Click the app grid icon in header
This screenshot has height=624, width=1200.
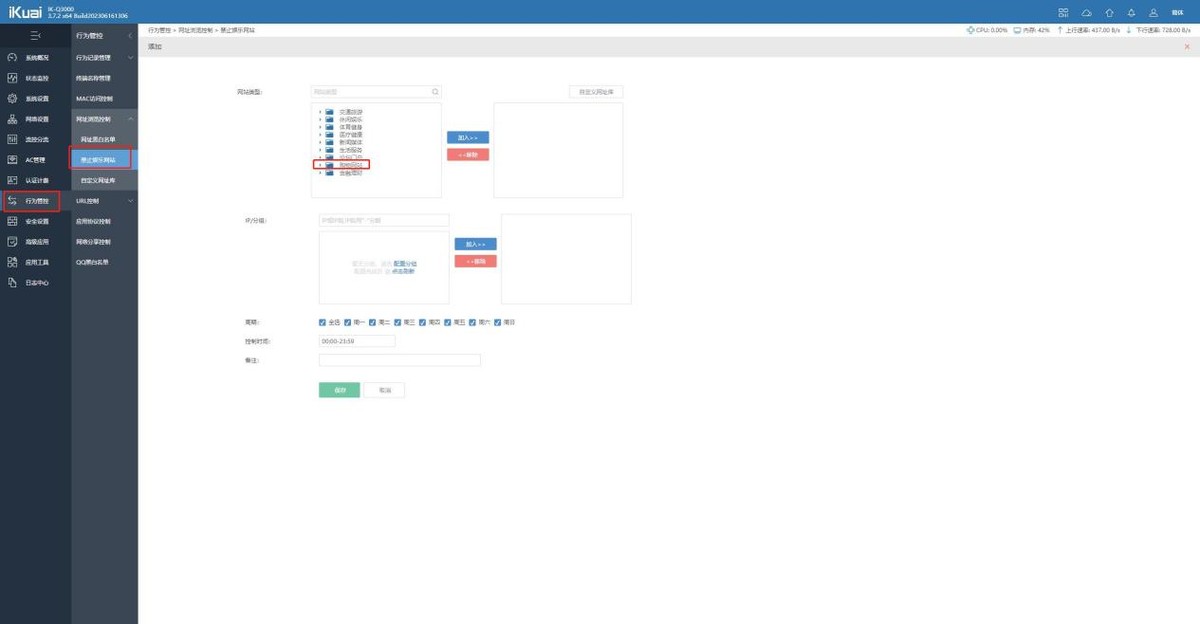tap(1063, 12)
